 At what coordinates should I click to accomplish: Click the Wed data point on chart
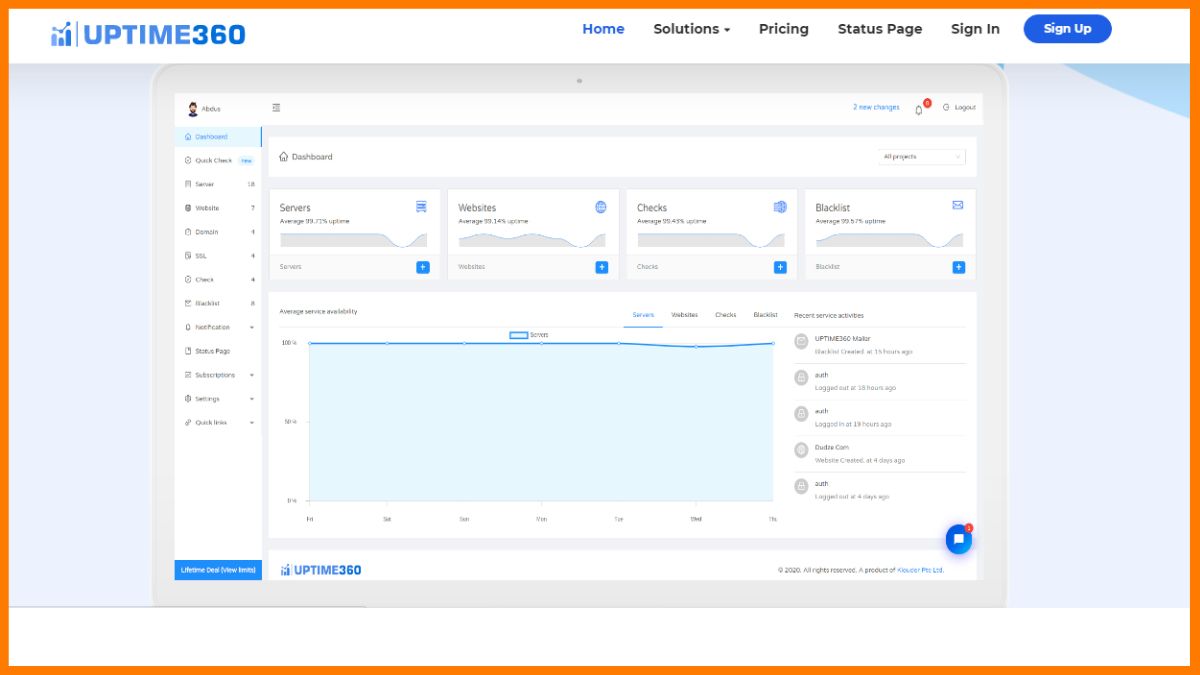[x=696, y=347]
